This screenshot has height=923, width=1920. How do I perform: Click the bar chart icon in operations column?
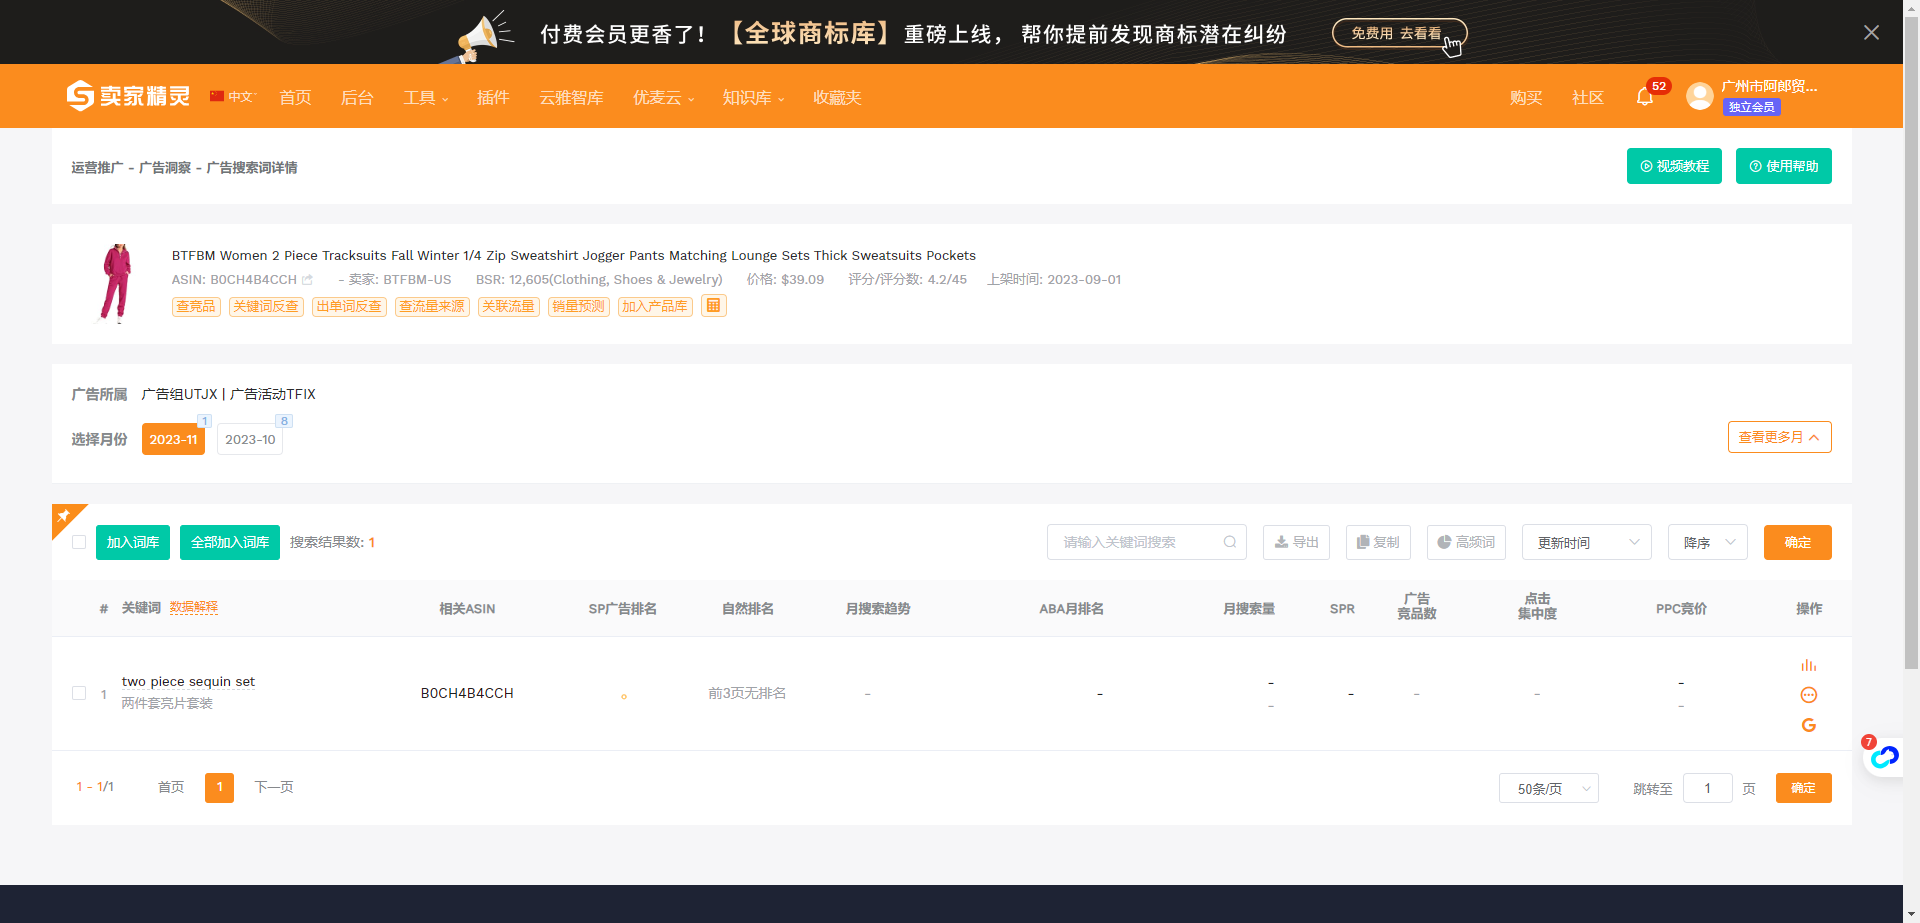(x=1808, y=665)
